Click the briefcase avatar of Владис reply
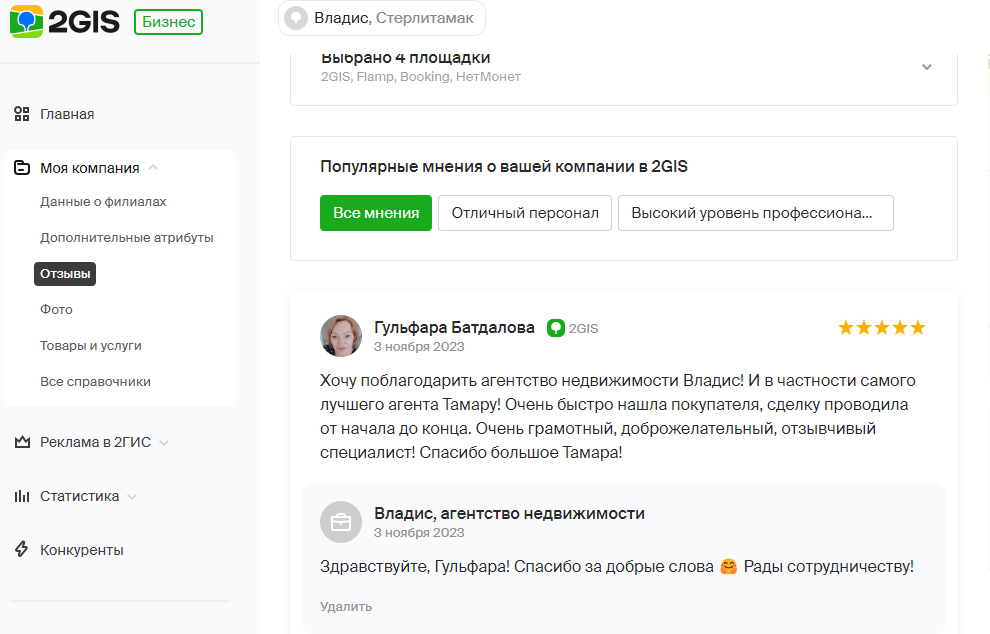990x634 pixels. pos(341,522)
